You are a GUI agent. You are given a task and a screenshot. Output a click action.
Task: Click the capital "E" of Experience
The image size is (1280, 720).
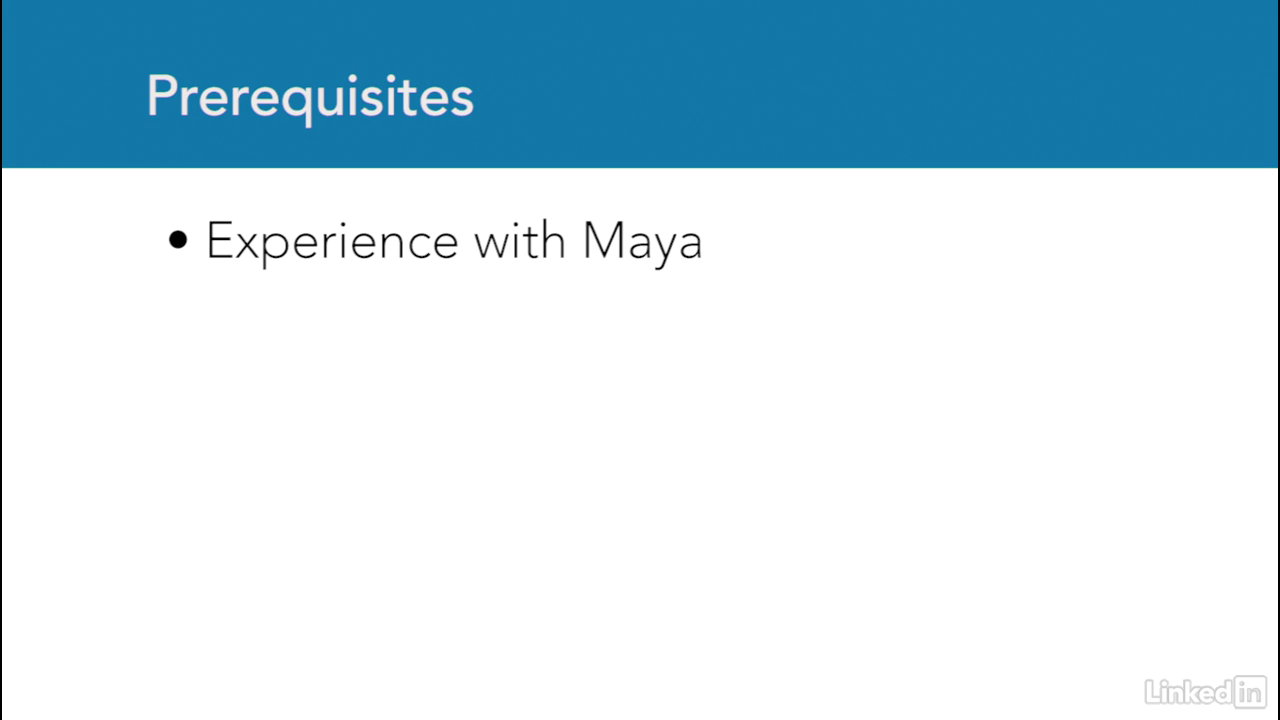click(219, 241)
